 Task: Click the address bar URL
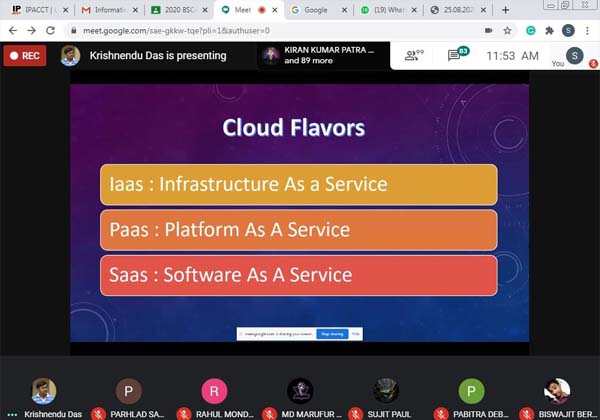[176, 31]
